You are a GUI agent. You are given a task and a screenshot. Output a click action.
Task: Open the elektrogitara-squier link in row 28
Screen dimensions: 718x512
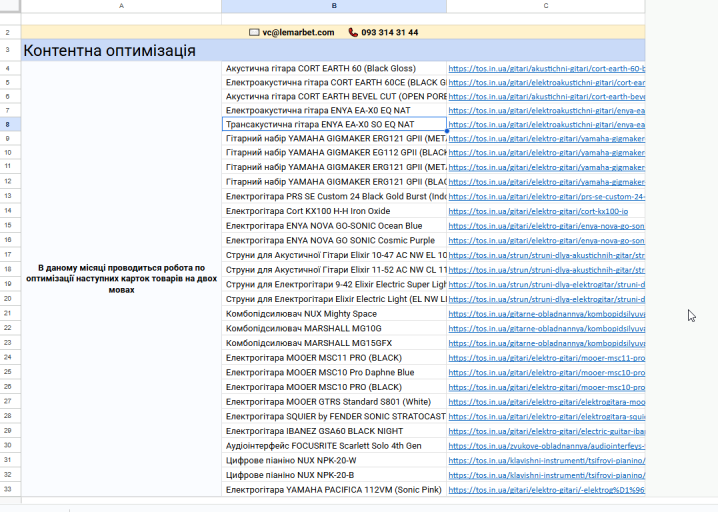[x=547, y=417]
